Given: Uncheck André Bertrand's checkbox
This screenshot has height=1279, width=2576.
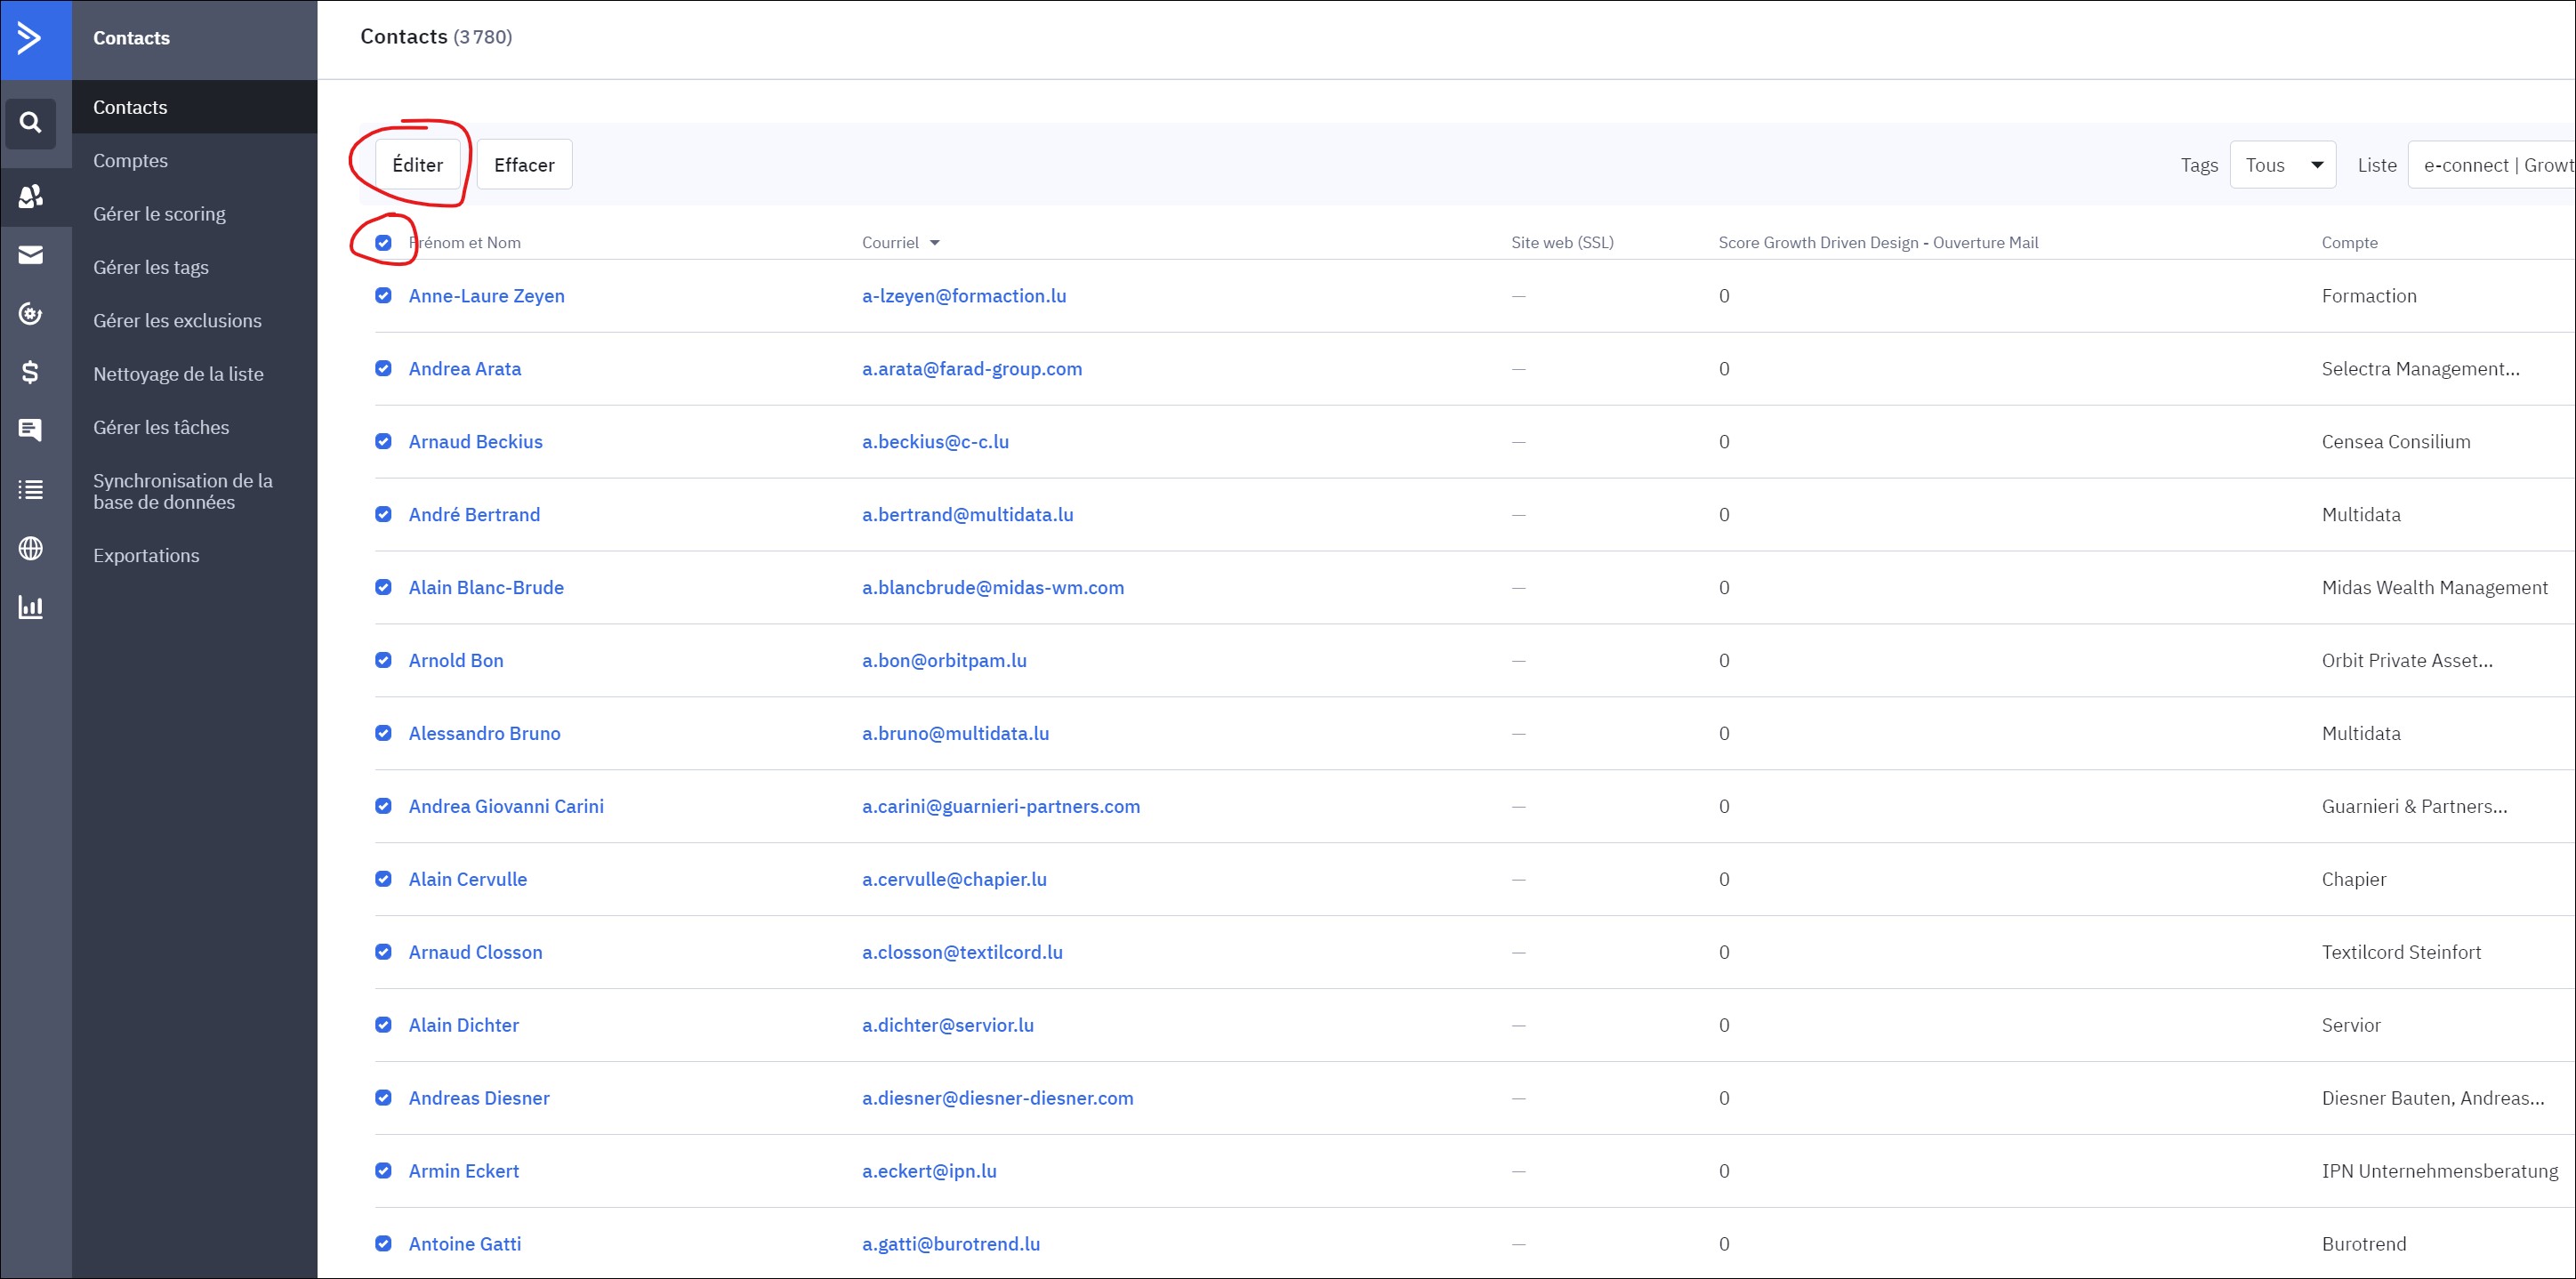Looking at the screenshot, I should click(x=383, y=514).
